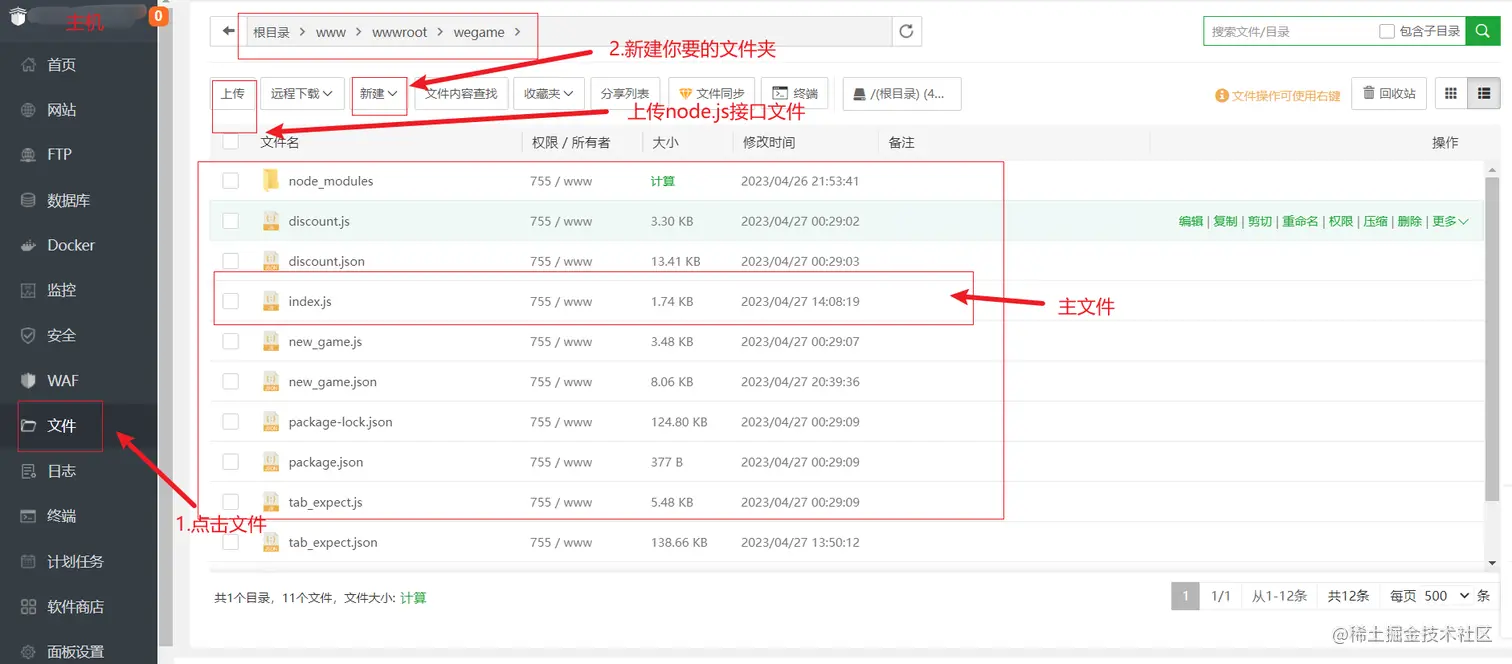Image resolution: width=1512 pixels, height=664 pixels.
Task: Click the file search input field
Action: [x=1289, y=31]
